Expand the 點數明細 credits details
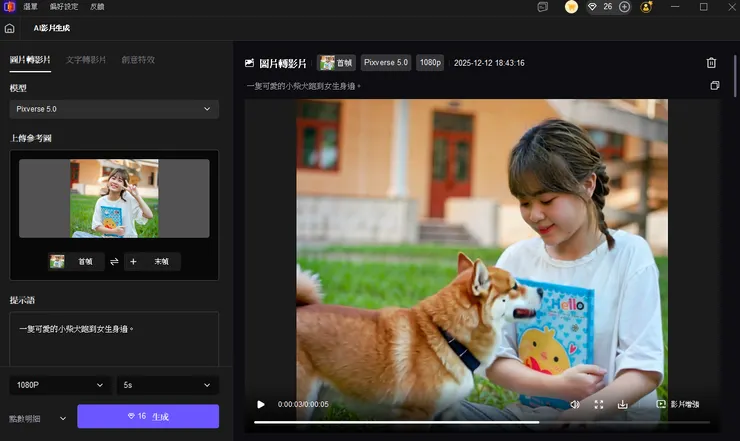The image size is (740, 441). [x=38, y=419]
